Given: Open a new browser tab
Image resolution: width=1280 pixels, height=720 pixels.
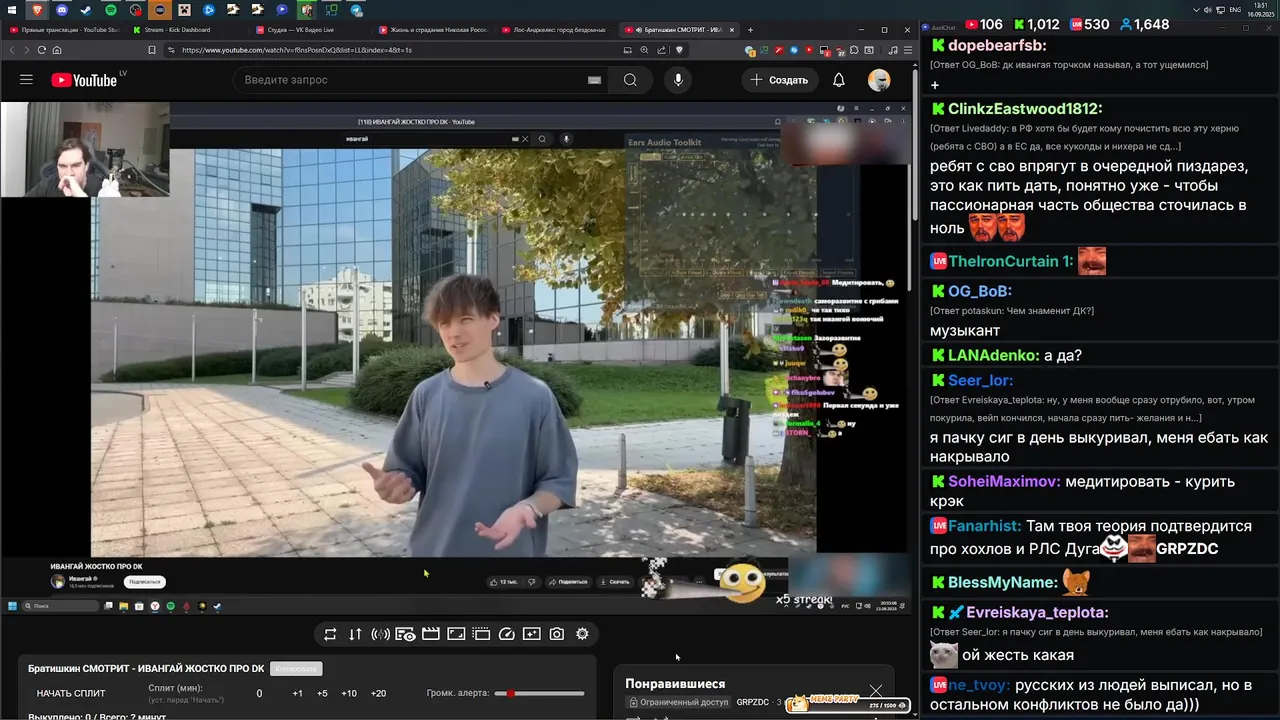Looking at the screenshot, I should coord(750,30).
